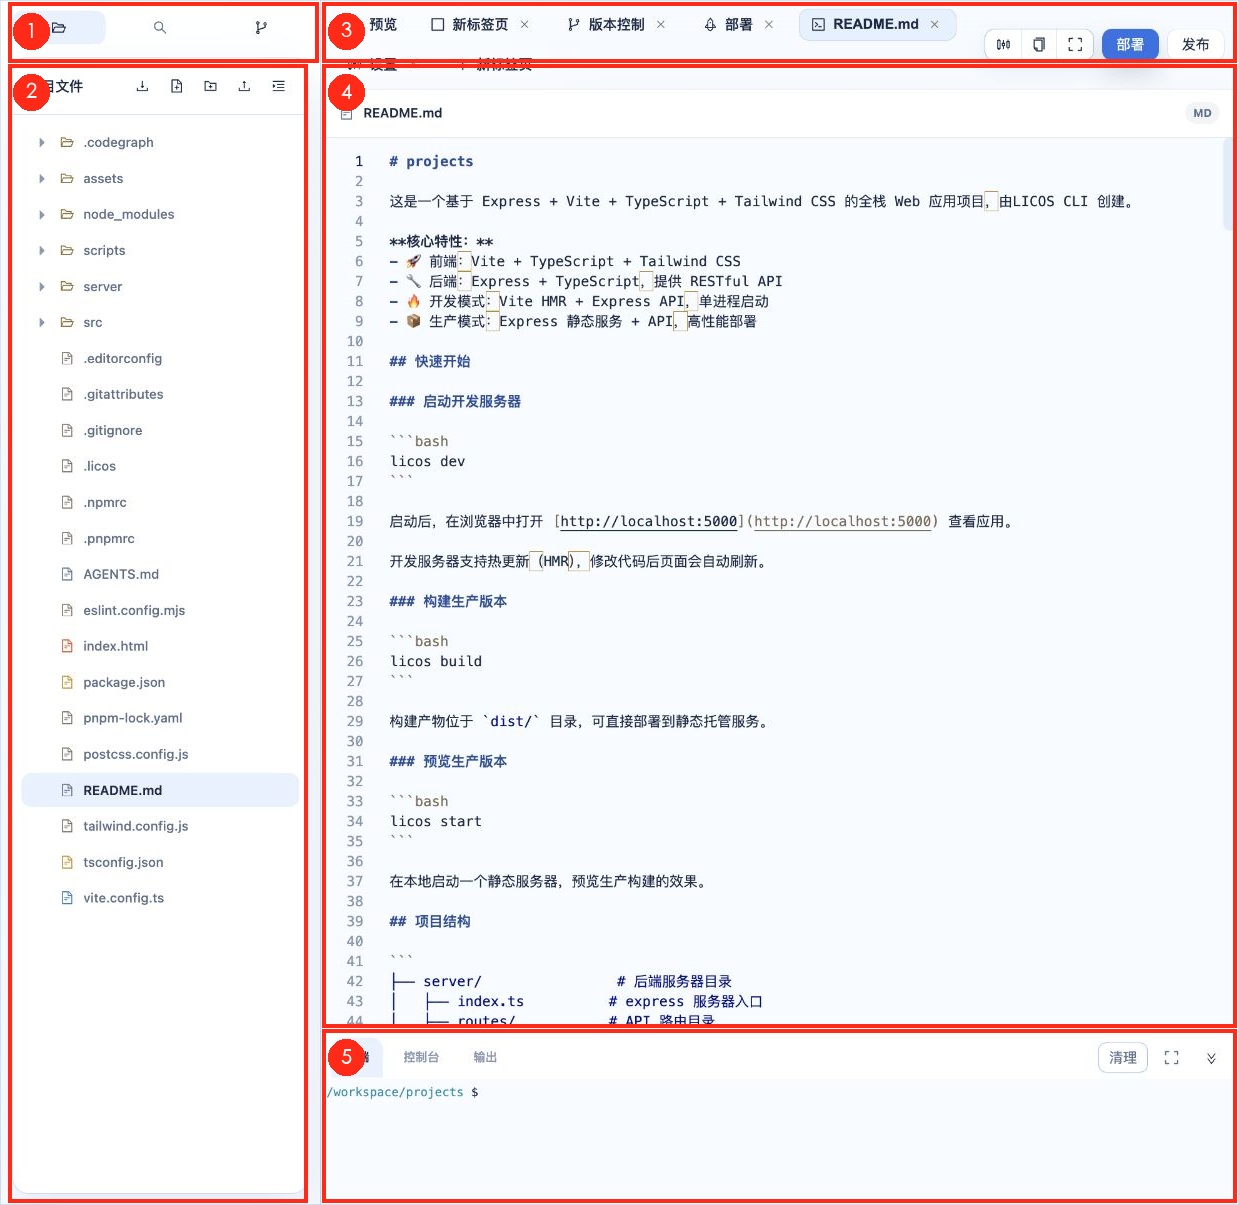Screen dimensions: 1239x1205
Task: Expand the node_modules folder arrow
Action: tap(42, 214)
